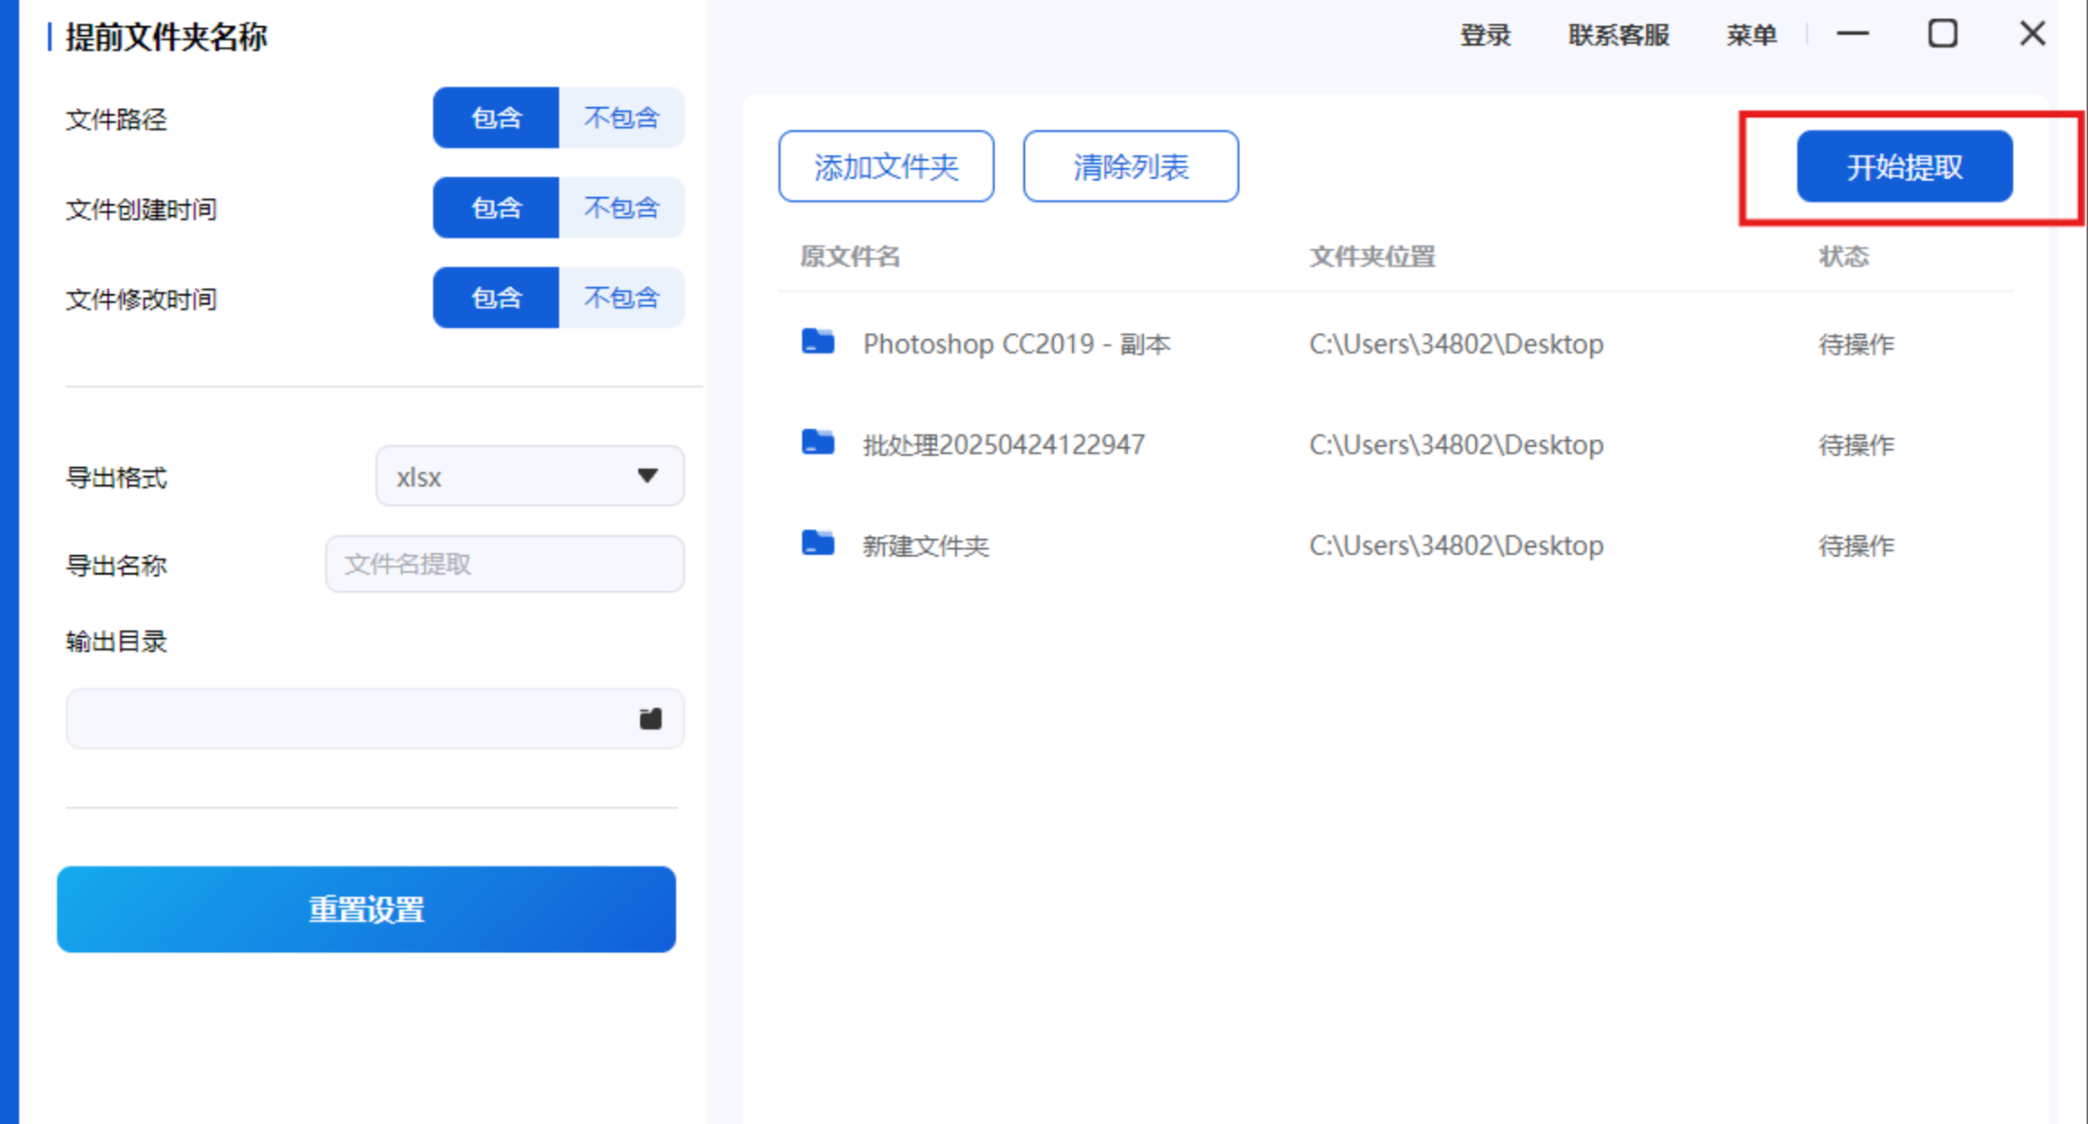Click the 状态 column header
Screen dimensions: 2088x1124
(1843, 256)
